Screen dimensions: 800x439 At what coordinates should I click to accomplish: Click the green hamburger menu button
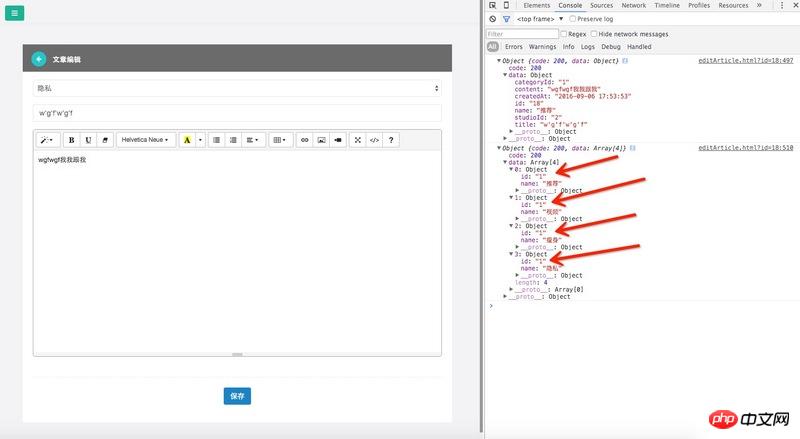(x=14, y=13)
